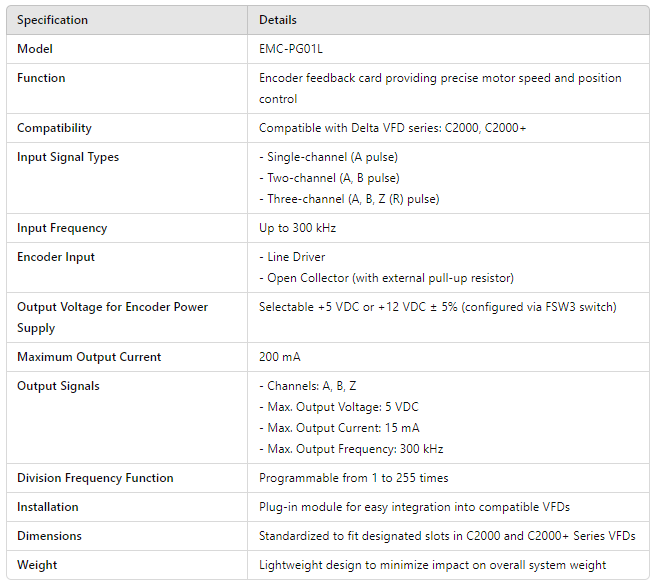Click the Function row label
The height and width of the screenshot is (587, 655).
pos(41,78)
